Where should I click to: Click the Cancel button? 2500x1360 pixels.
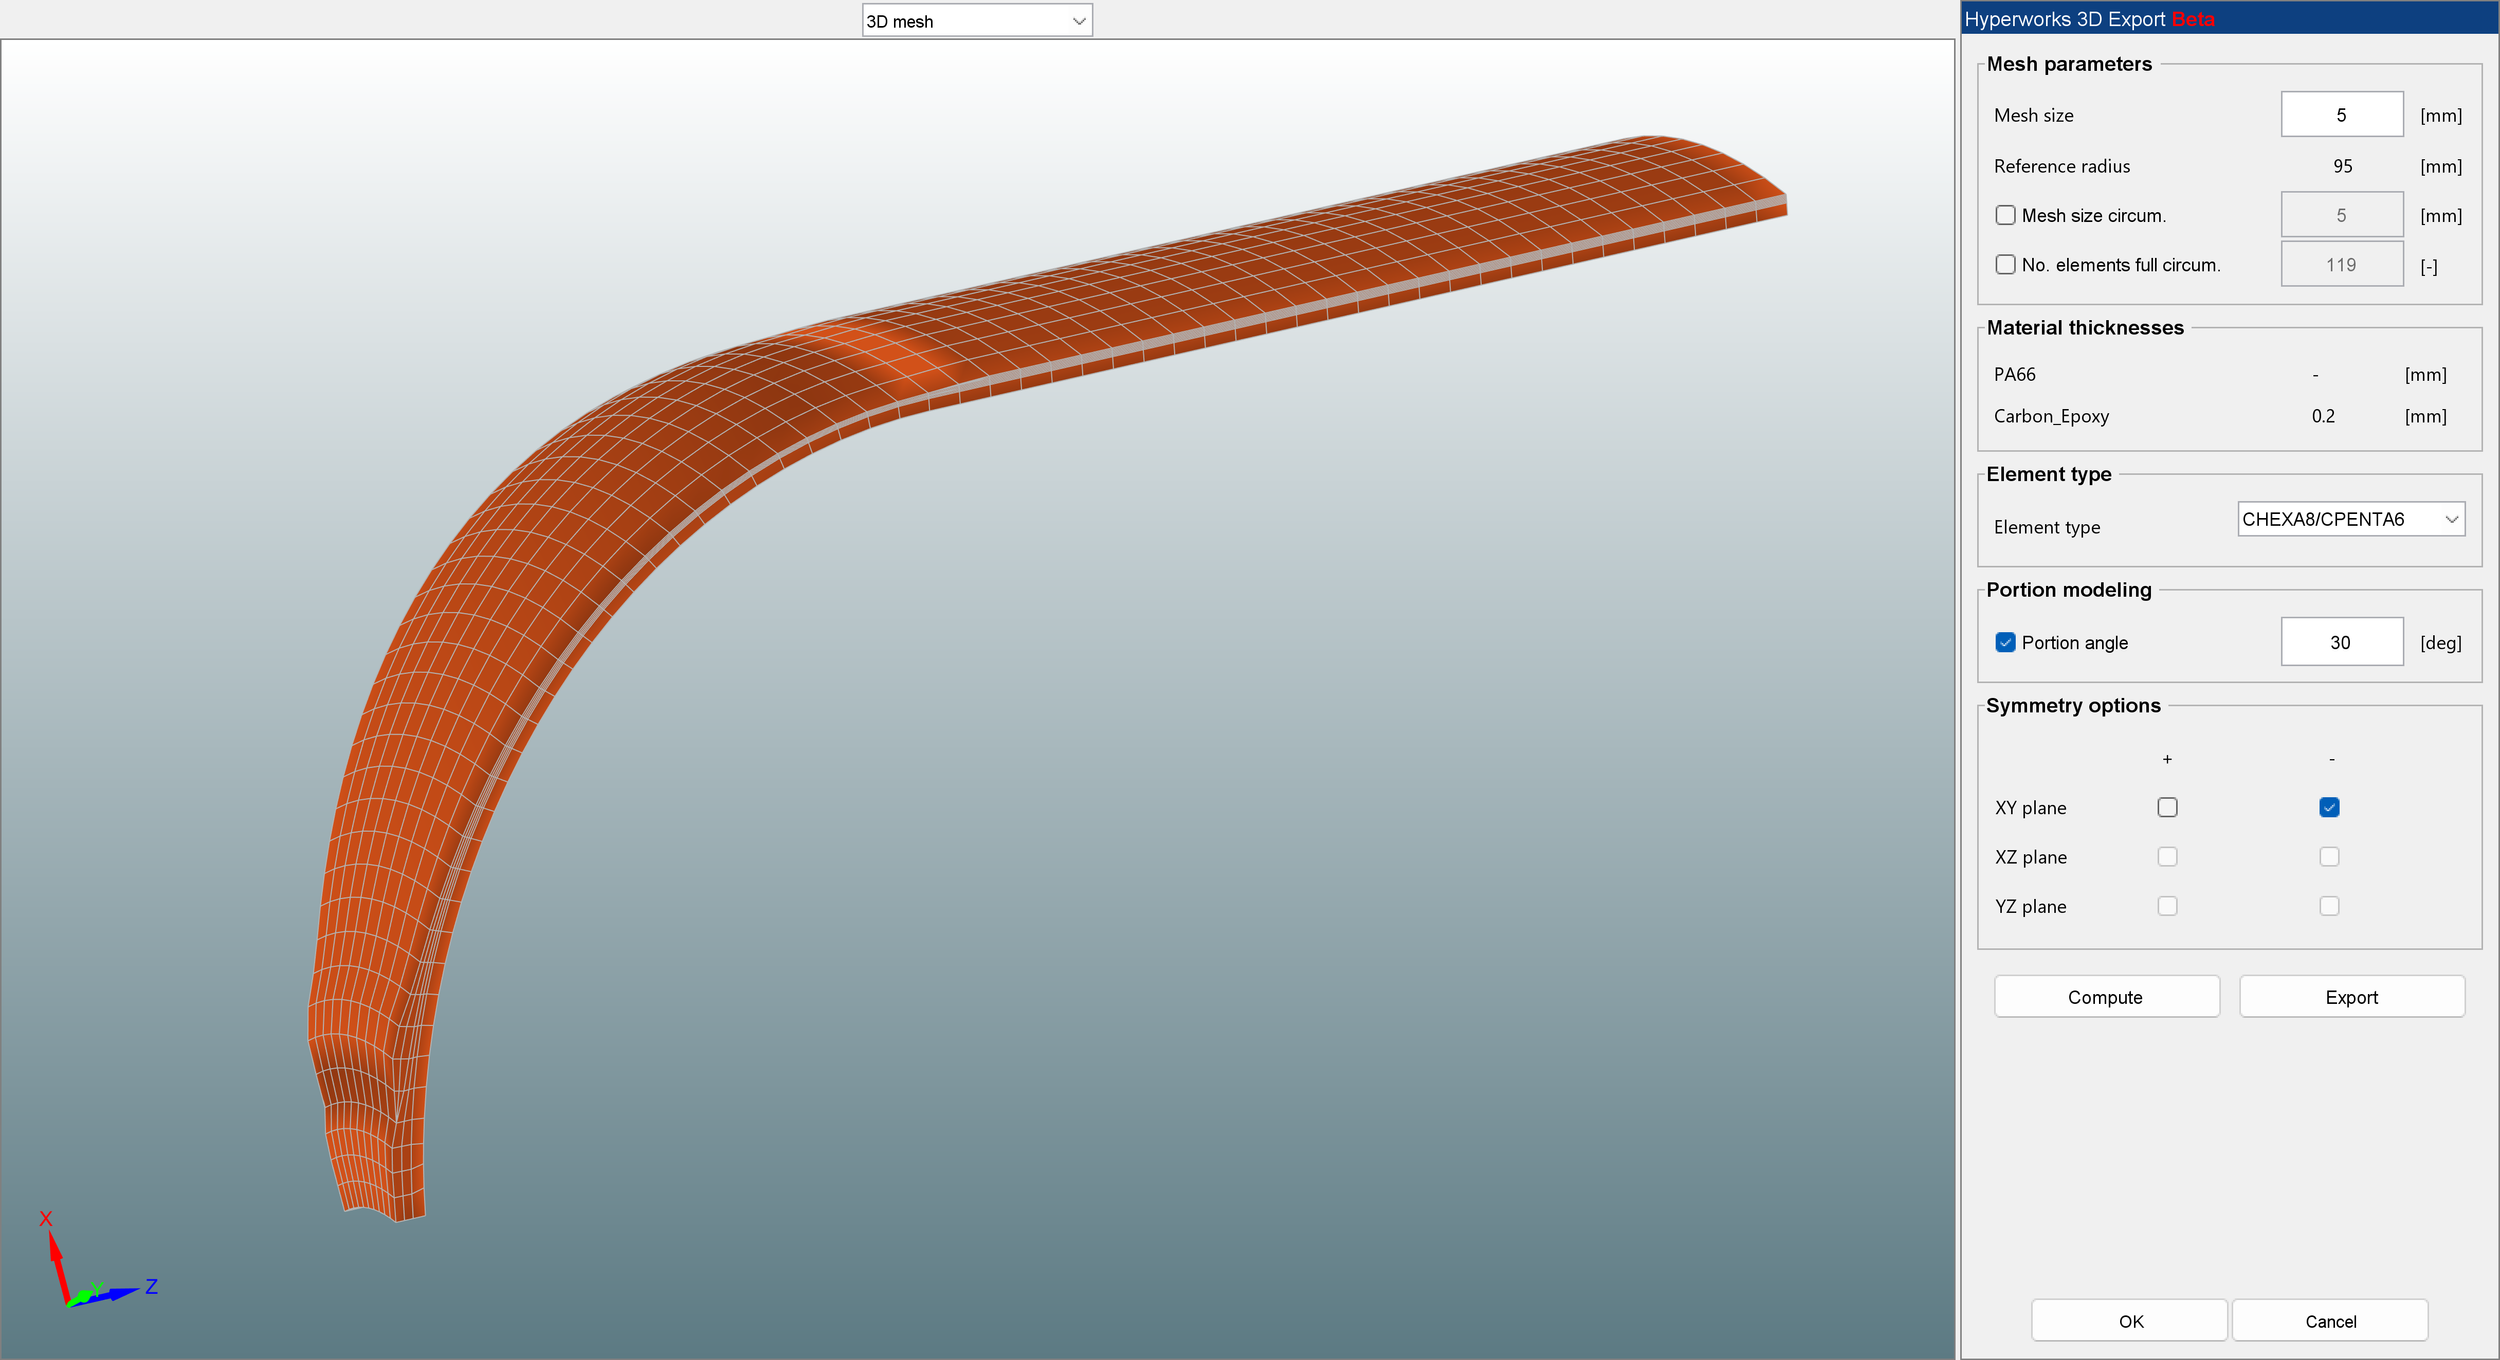[x=2330, y=1321]
